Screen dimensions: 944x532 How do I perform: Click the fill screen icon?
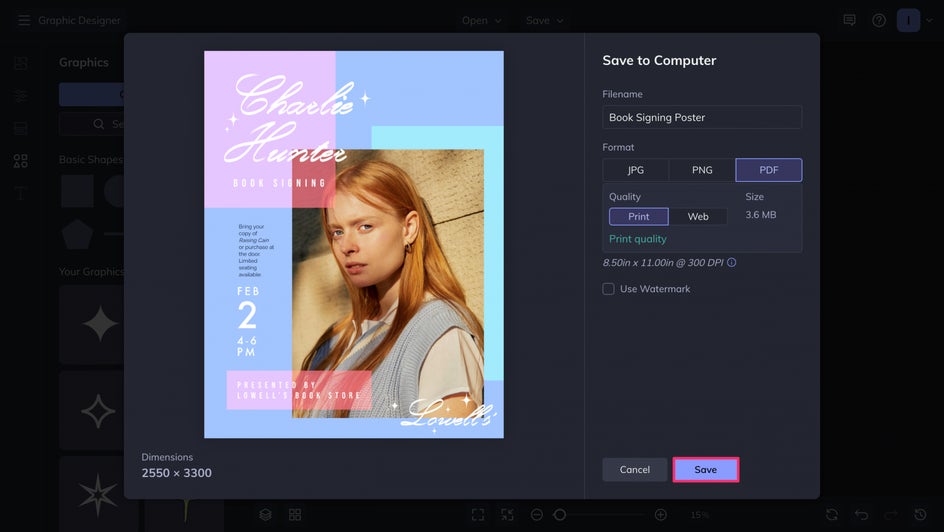click(508, 515)
